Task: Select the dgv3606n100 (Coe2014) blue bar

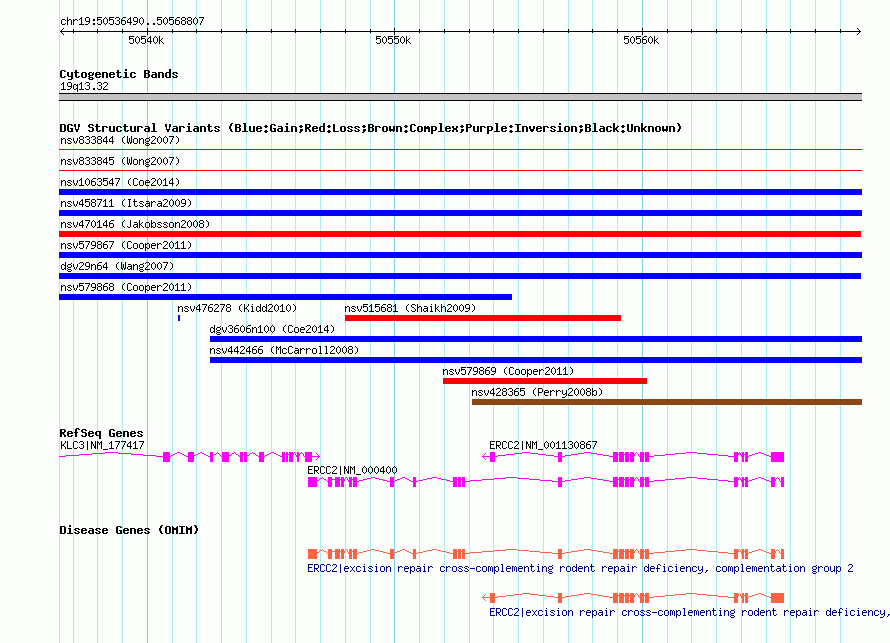Action: (536, 339)
